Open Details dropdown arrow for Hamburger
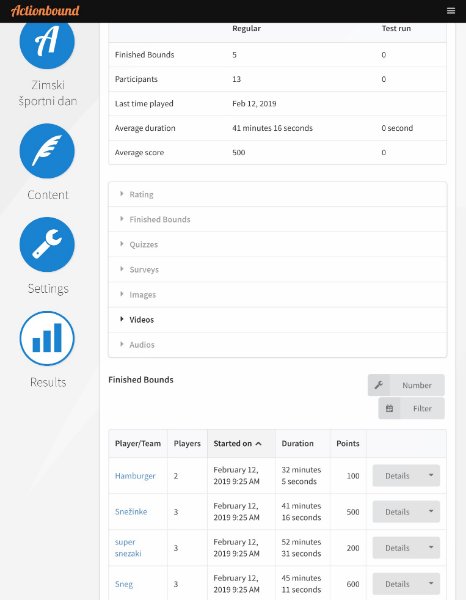 (x=431, y=476)
